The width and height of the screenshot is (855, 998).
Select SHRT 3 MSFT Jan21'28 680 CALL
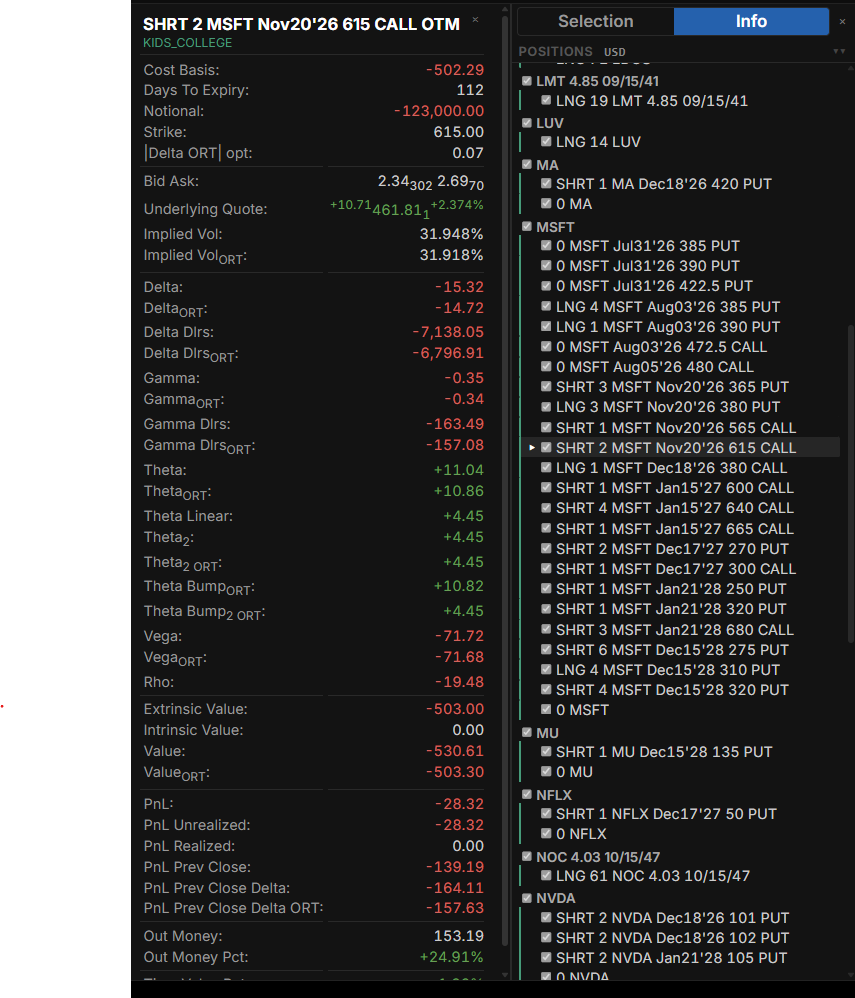pos(675,629)
